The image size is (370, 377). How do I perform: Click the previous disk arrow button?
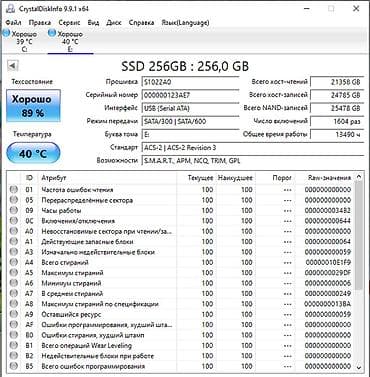coord(13,66)
